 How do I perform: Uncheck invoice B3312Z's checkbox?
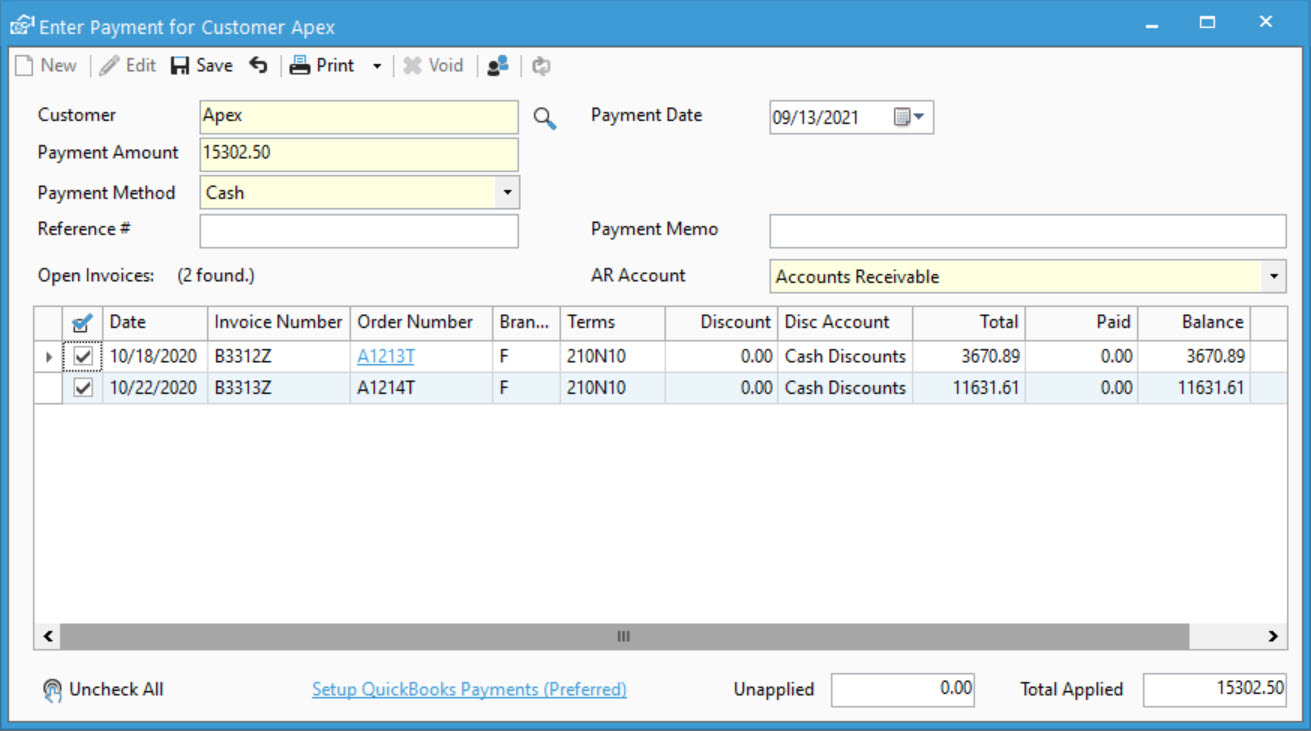pos(82,355)
